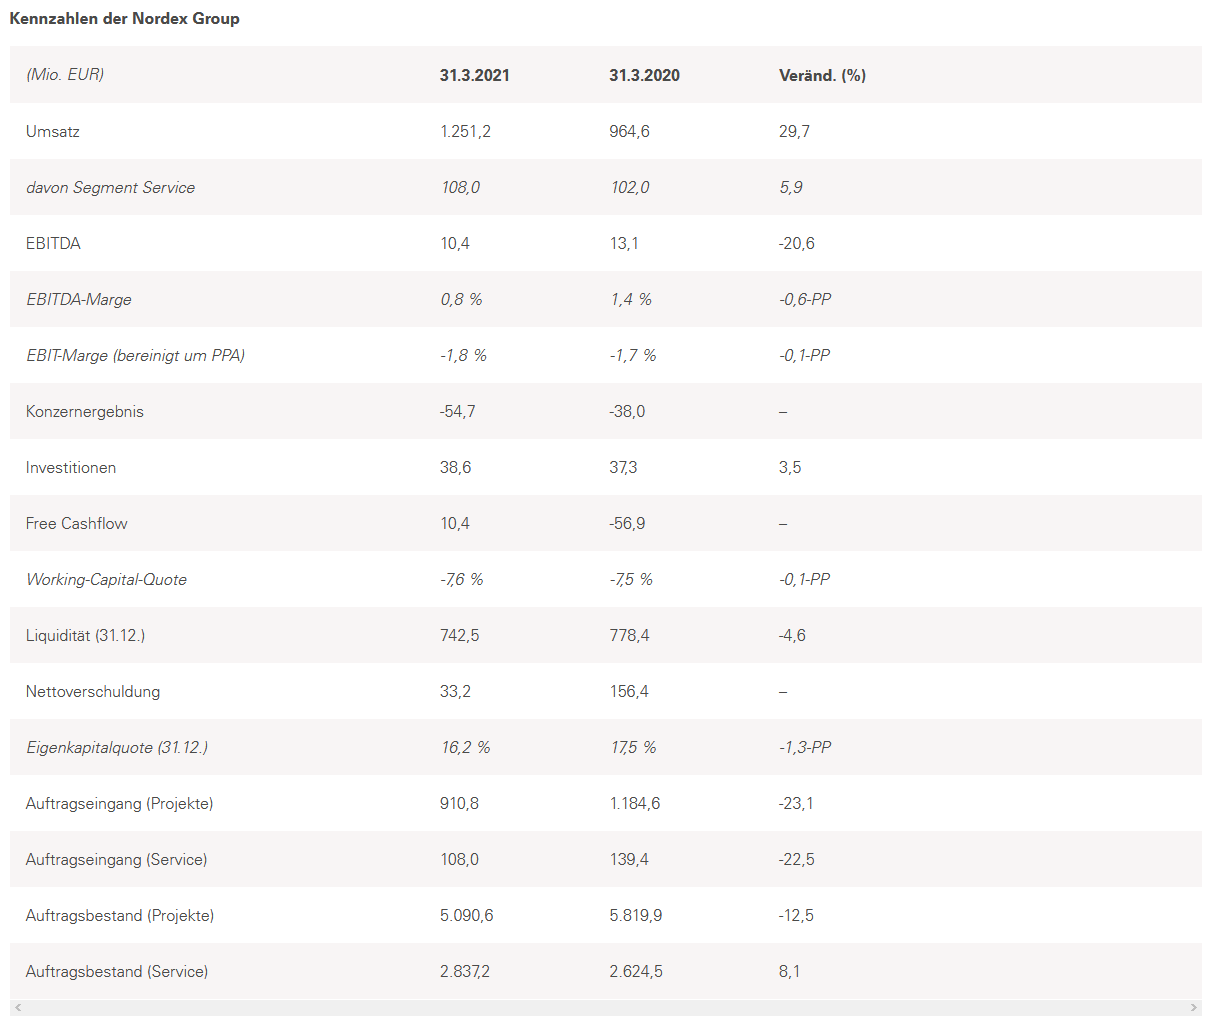This screenshot has width=1216, height=1028.
Task: Click the davon Segment Service row label
Action: pyautogui.click(x=110, y=187)
